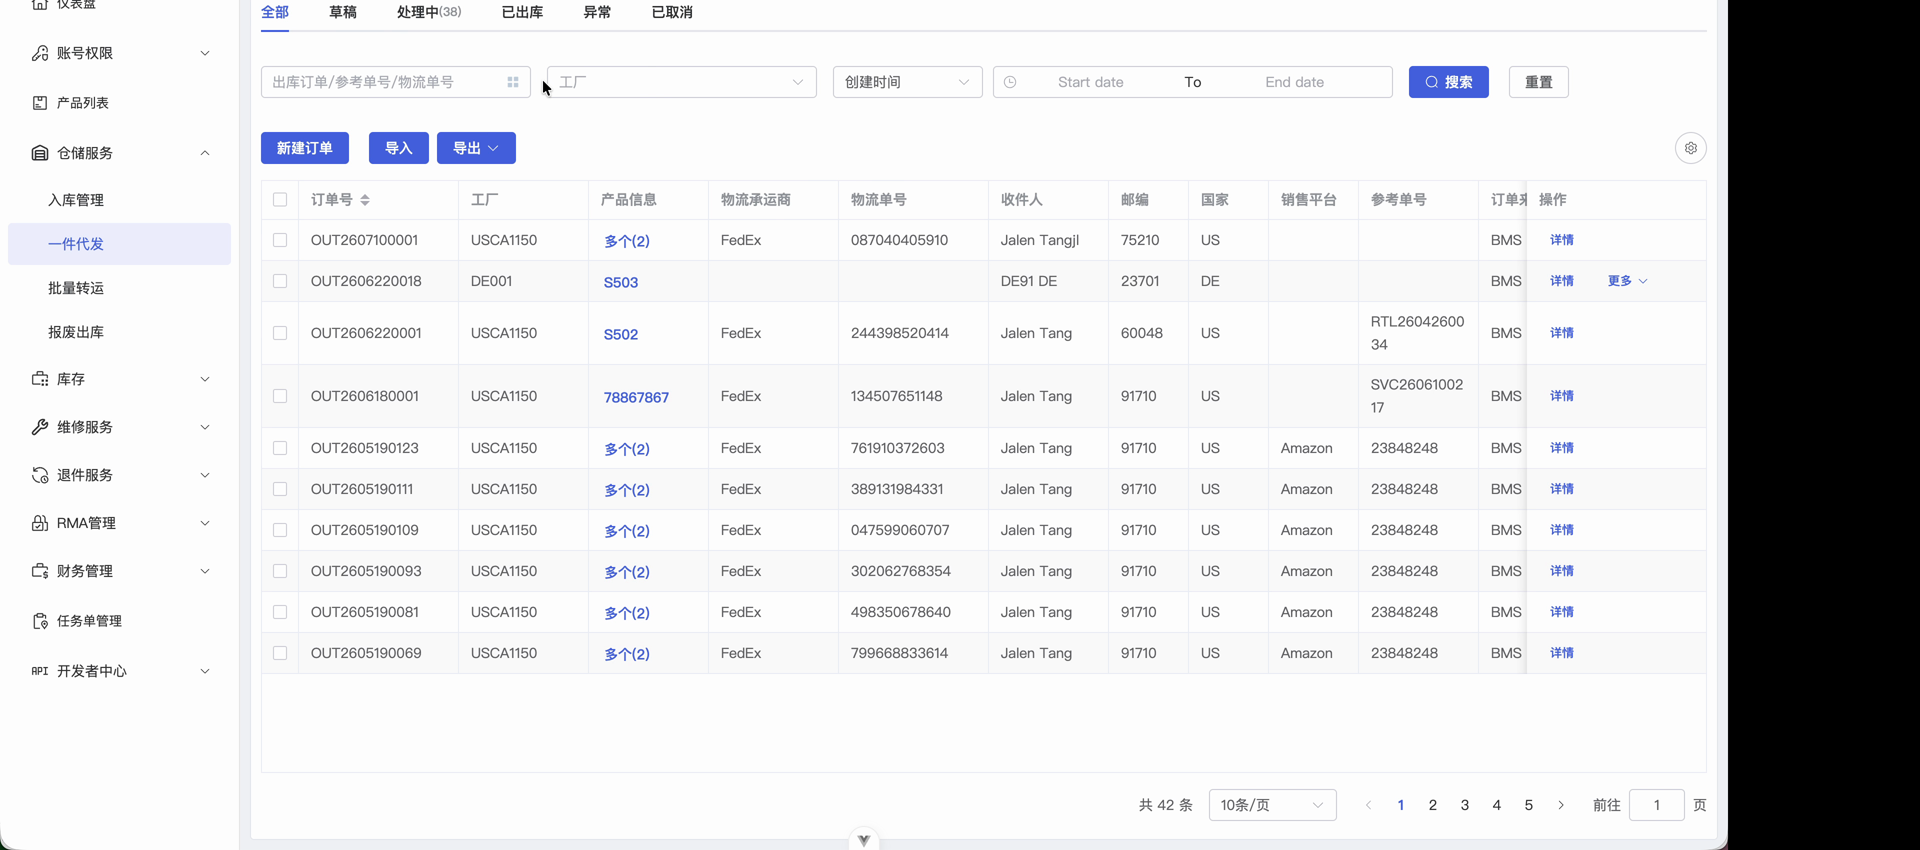The width and height of the screenshot is (1920, 850).
Task: Switch to the 已出库 tab
Action: point(522,12)
